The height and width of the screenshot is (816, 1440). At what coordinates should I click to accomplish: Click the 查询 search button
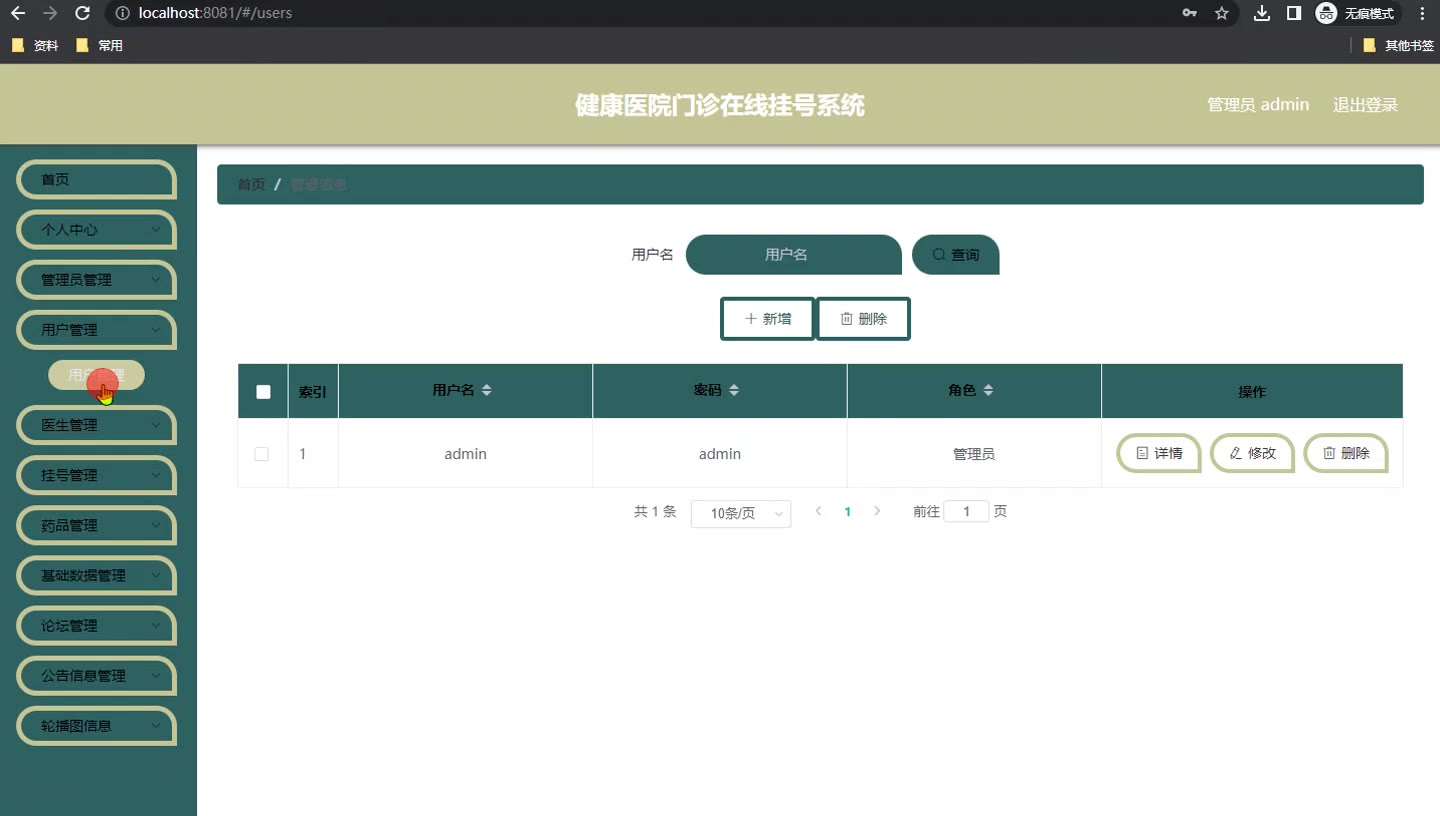coord(956,255)
